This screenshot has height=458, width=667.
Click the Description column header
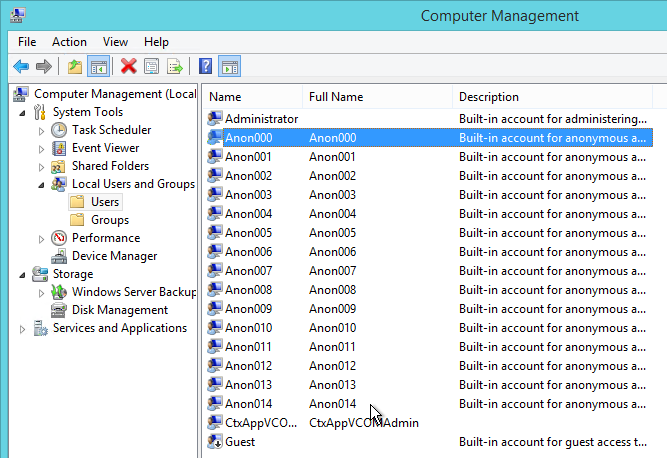coord(489,97)
